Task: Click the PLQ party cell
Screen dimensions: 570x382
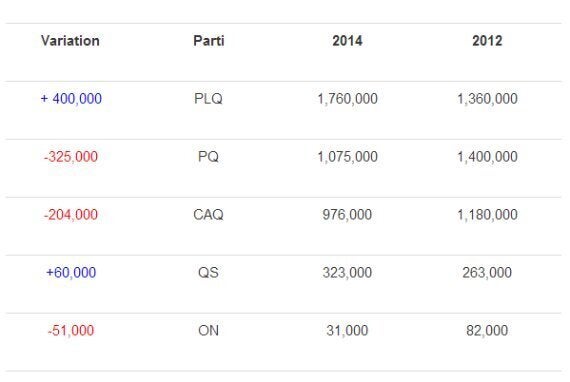Action: [x=208, y=98]
